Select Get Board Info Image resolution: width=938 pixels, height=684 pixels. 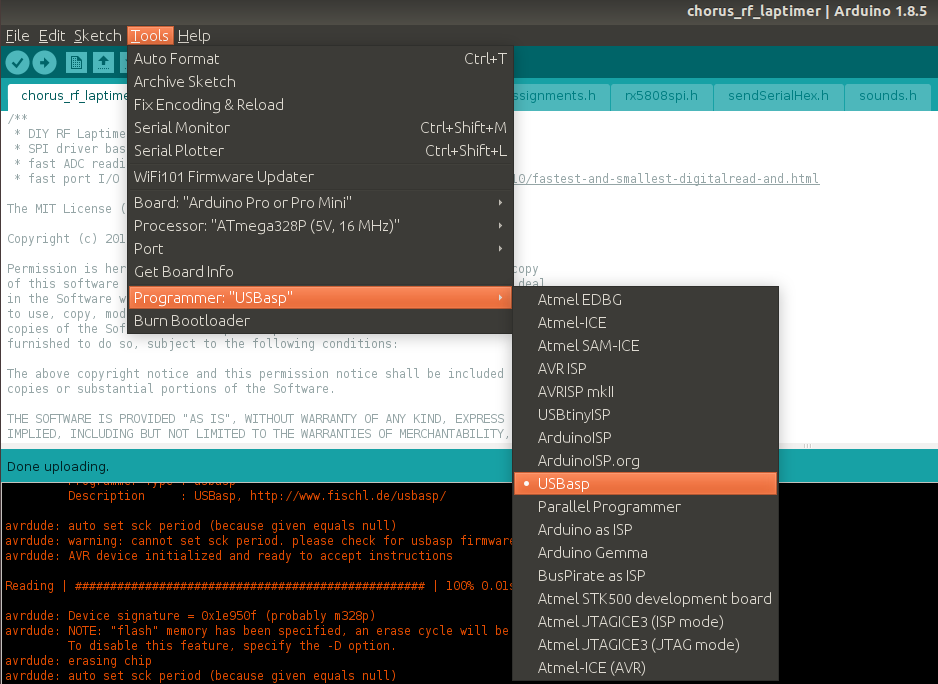point(320,272)
